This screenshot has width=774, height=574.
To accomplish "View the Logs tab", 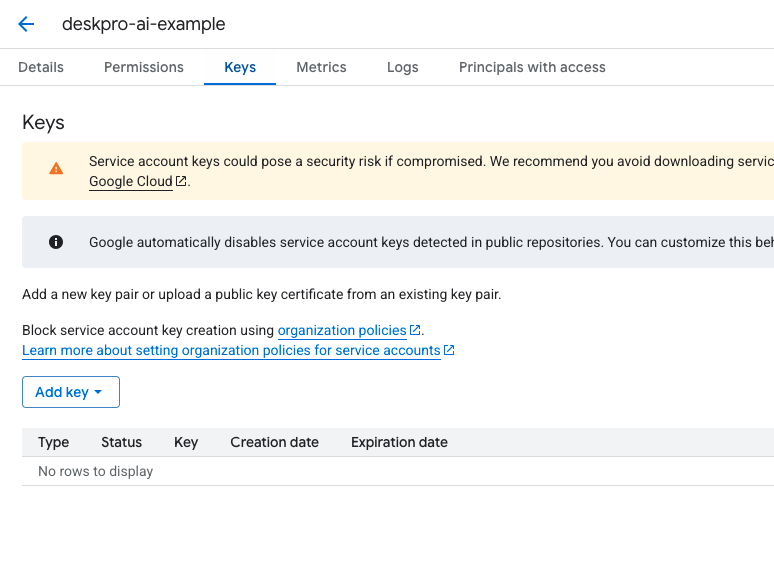I will tap(403, 67).
